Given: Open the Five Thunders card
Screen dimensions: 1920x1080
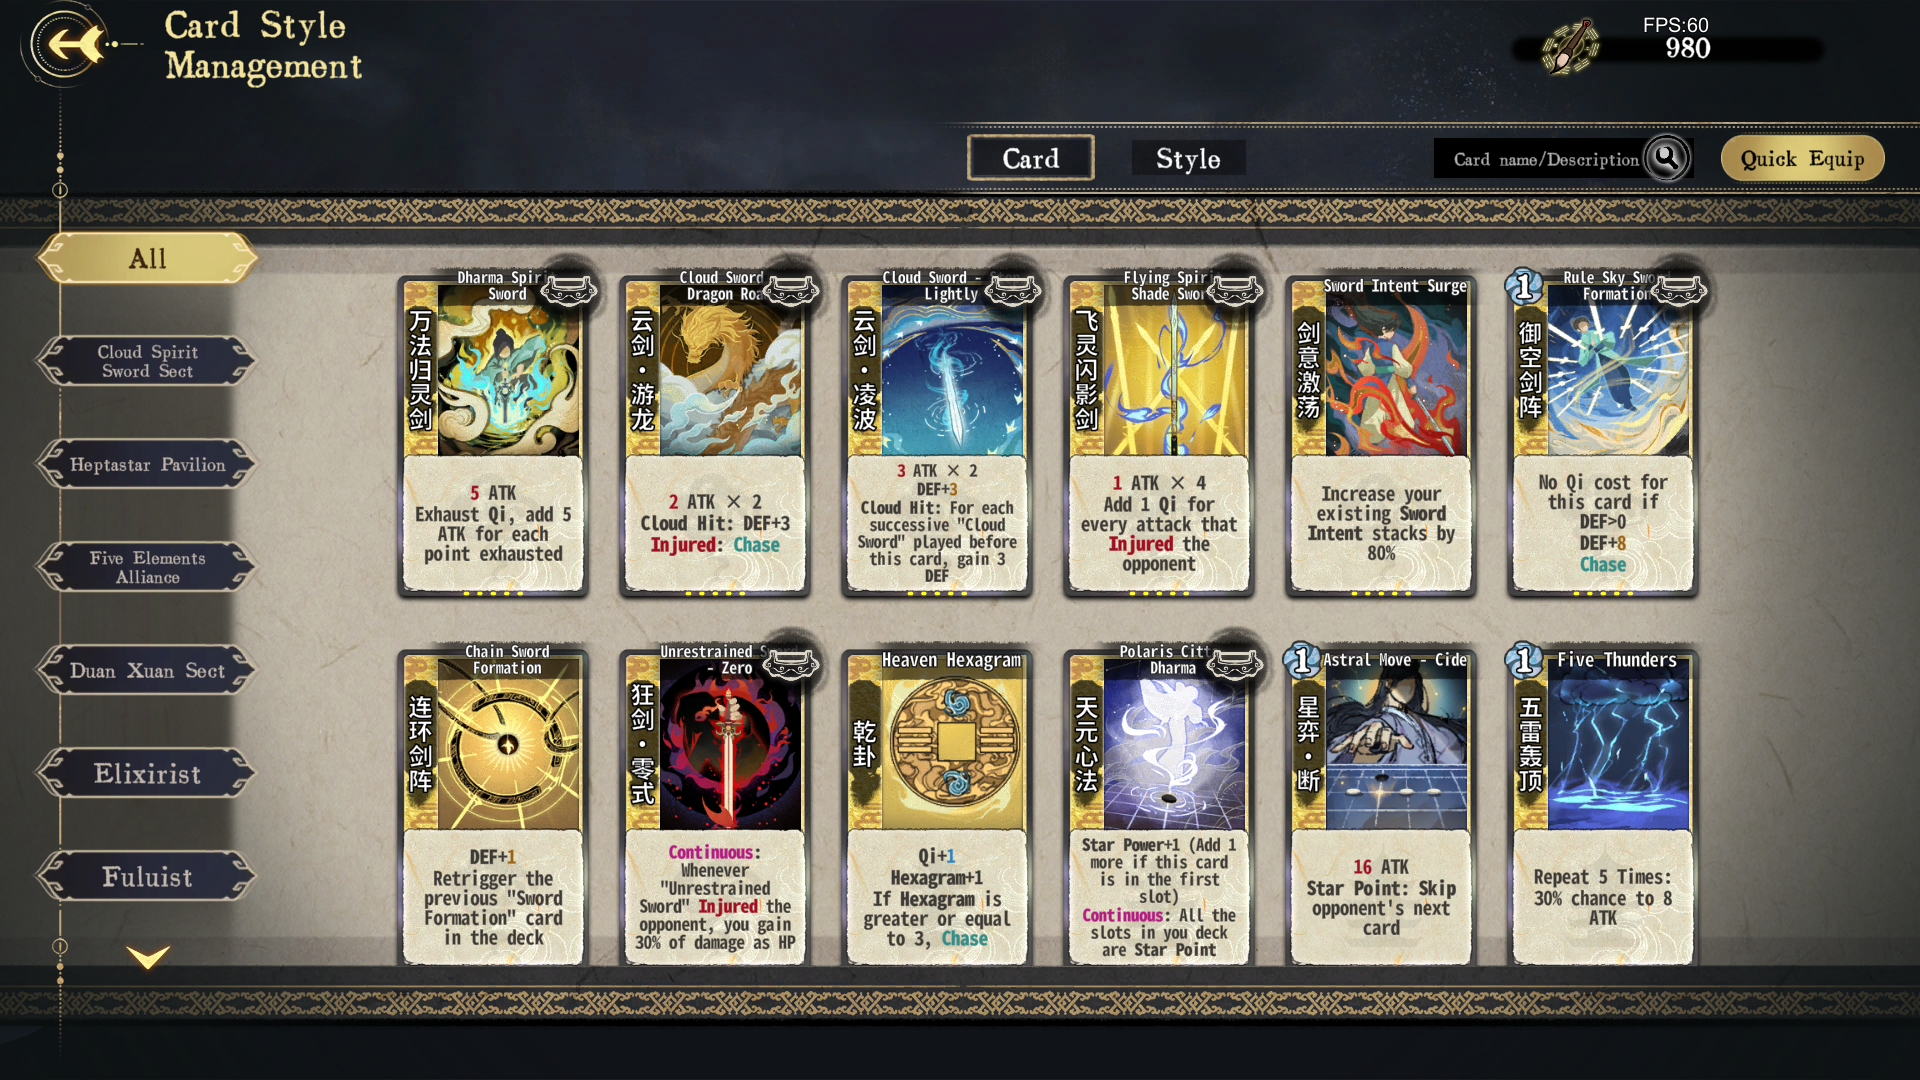Looking at the screenshot, I should 1603,806.
